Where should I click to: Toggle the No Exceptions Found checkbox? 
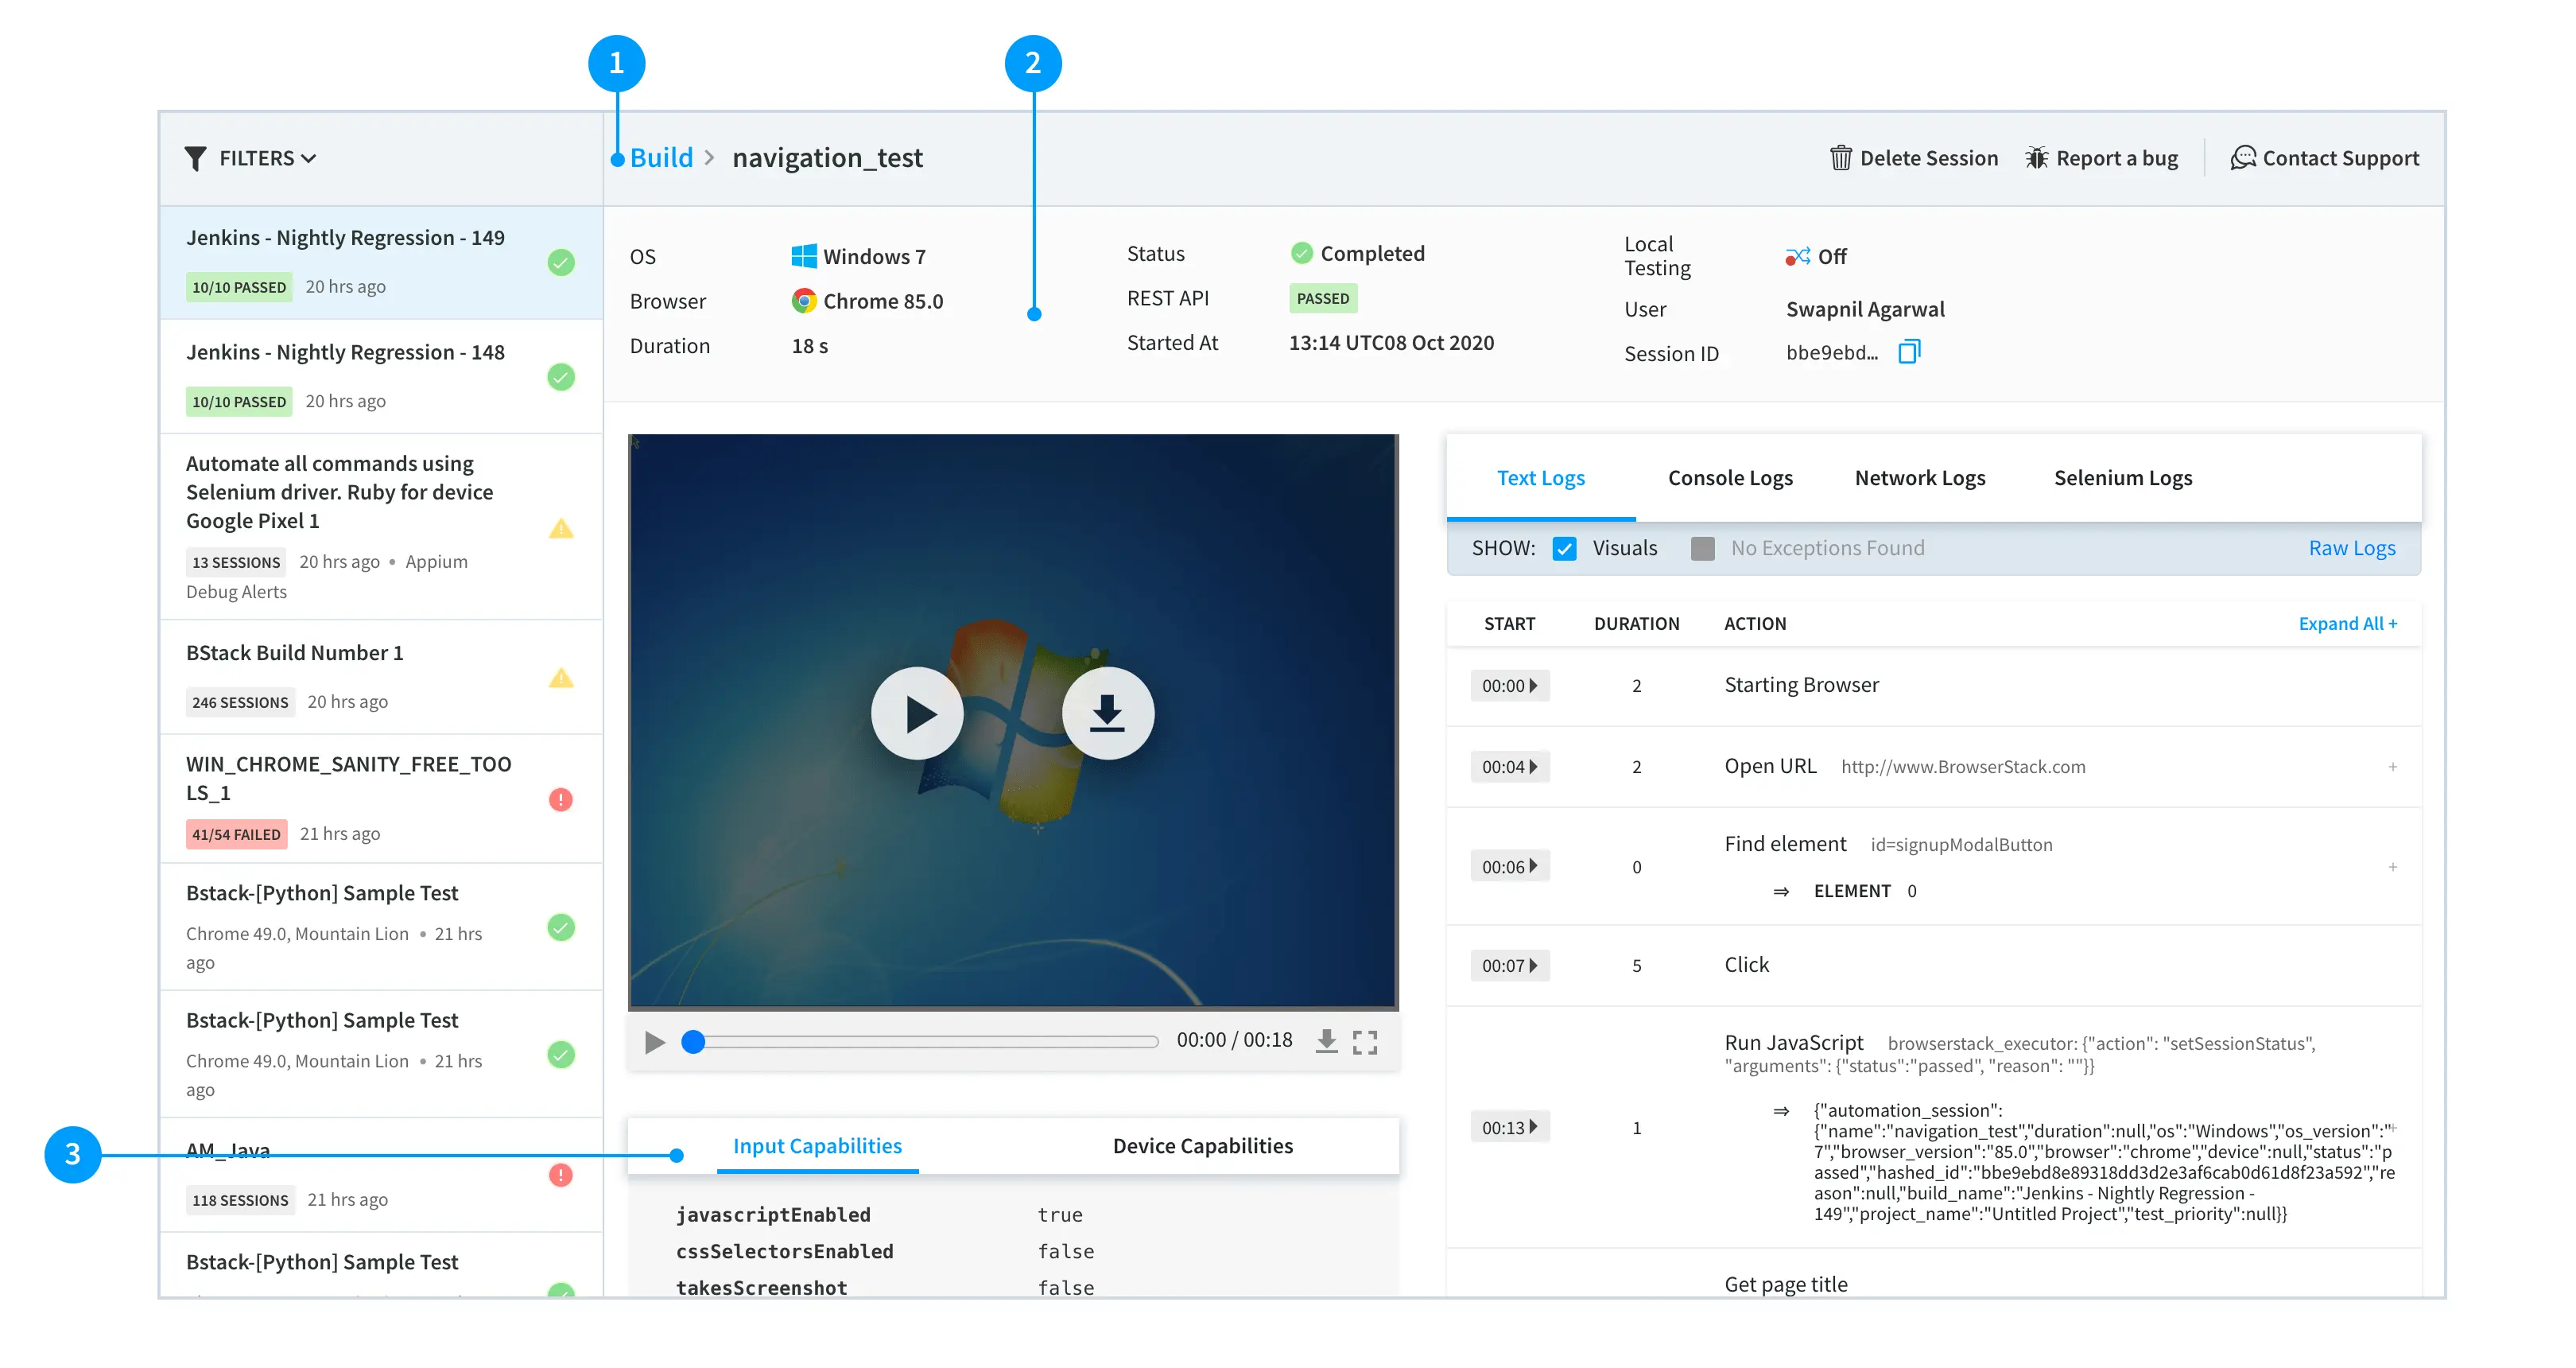point(1702,548)
